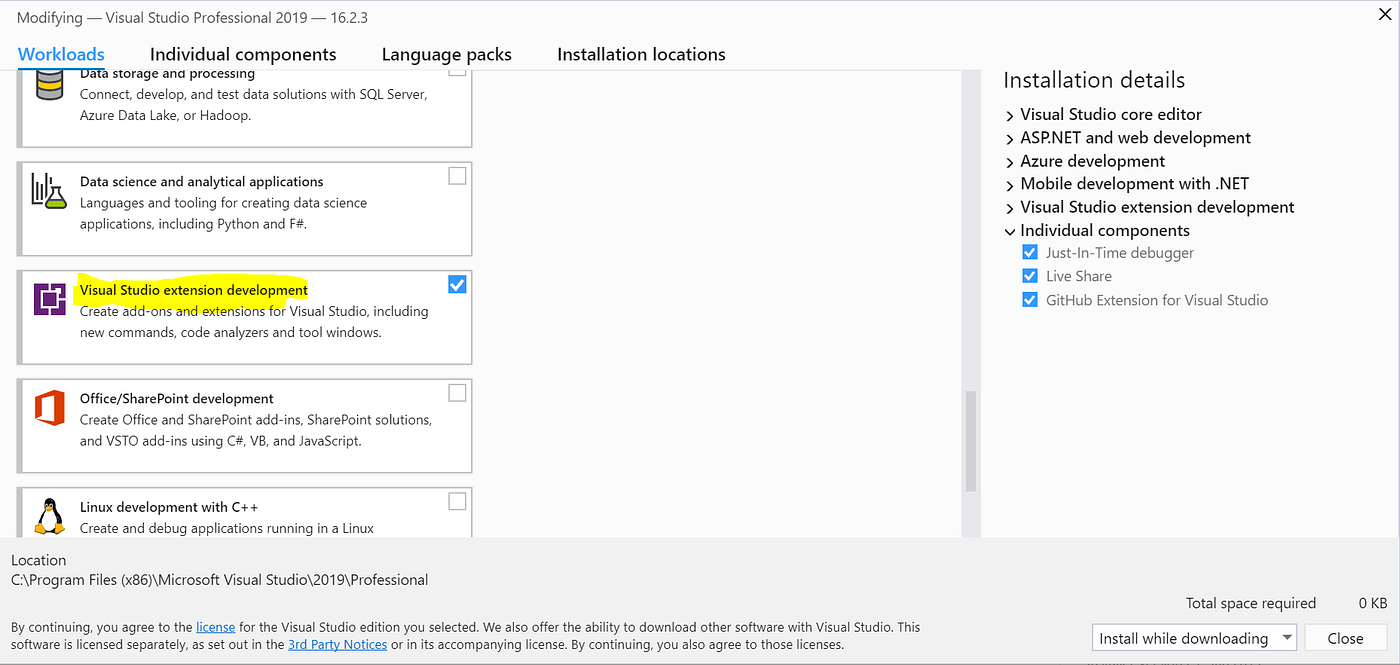
Task: Click the Office/SharePoint orange logo icon
Action: click(x=49, y=408)
